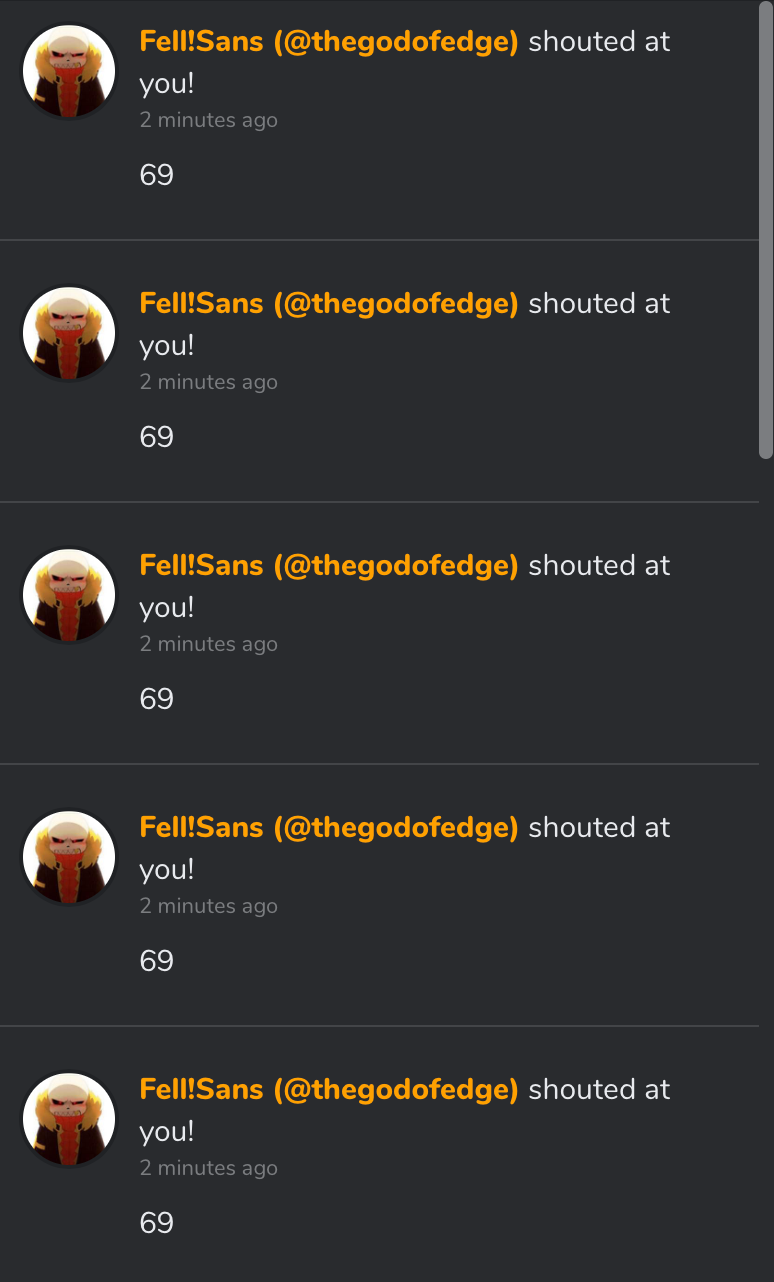Visit @thegodofedge profile link in second notification
The width and height of the screenshot is (774, 1282).
tap(329, 304)
